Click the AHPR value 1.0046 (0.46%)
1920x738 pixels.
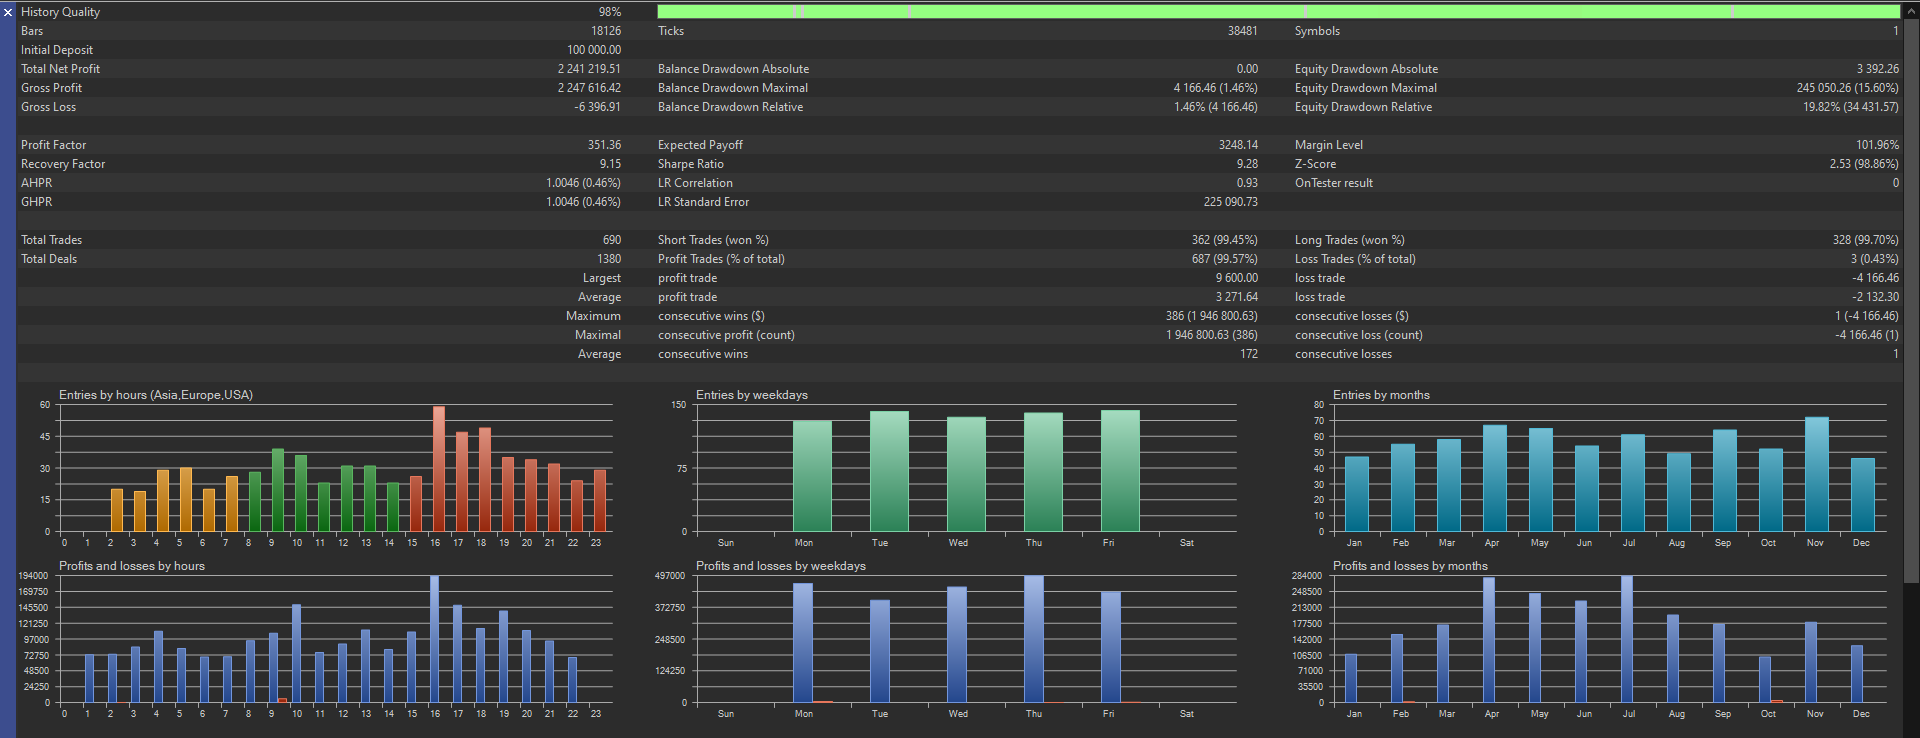583,183
